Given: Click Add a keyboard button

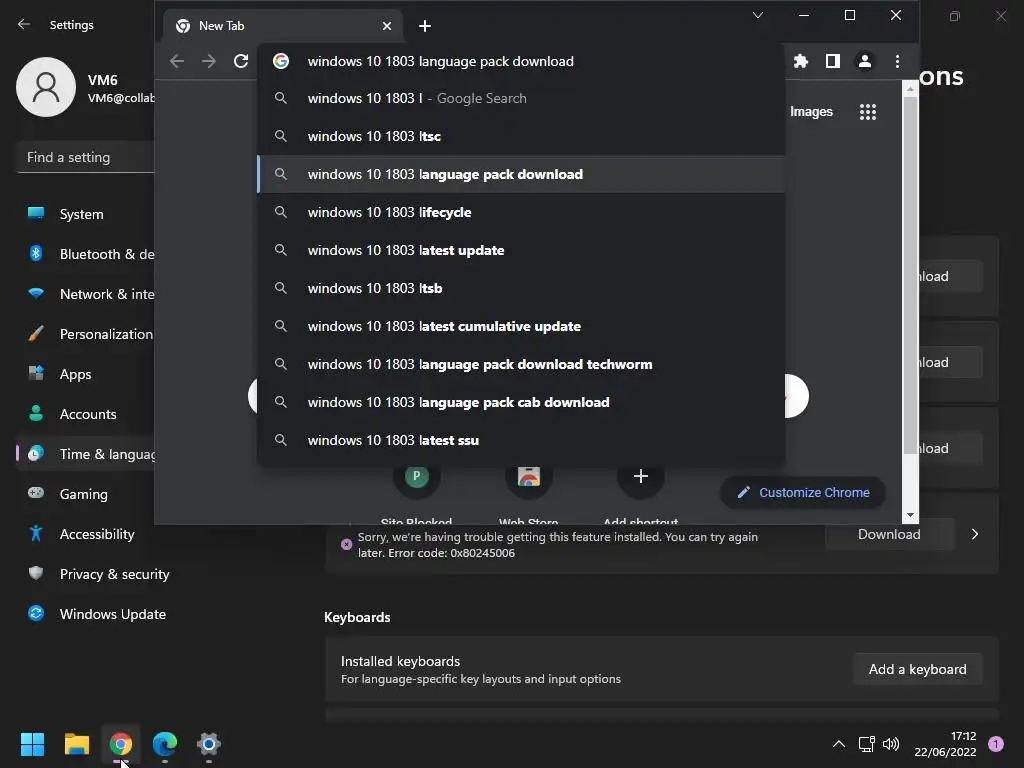Looking at the screenshot, I should click(x=918, y=669).
